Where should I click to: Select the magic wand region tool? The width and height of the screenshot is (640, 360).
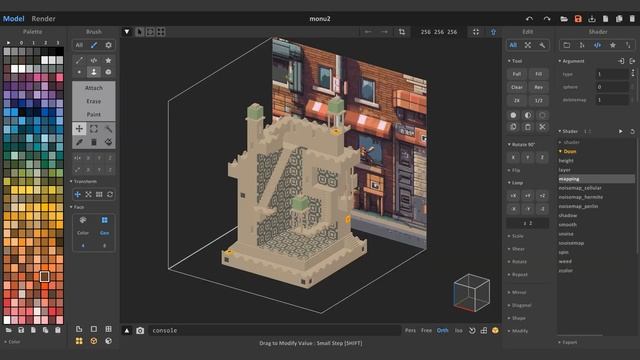coord(109,129)
